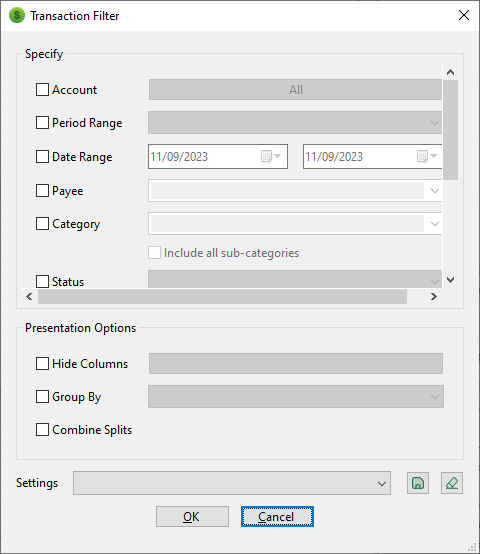480x554 pixels.
Task: Check the Date Range option
Action: tap(42, 157)
